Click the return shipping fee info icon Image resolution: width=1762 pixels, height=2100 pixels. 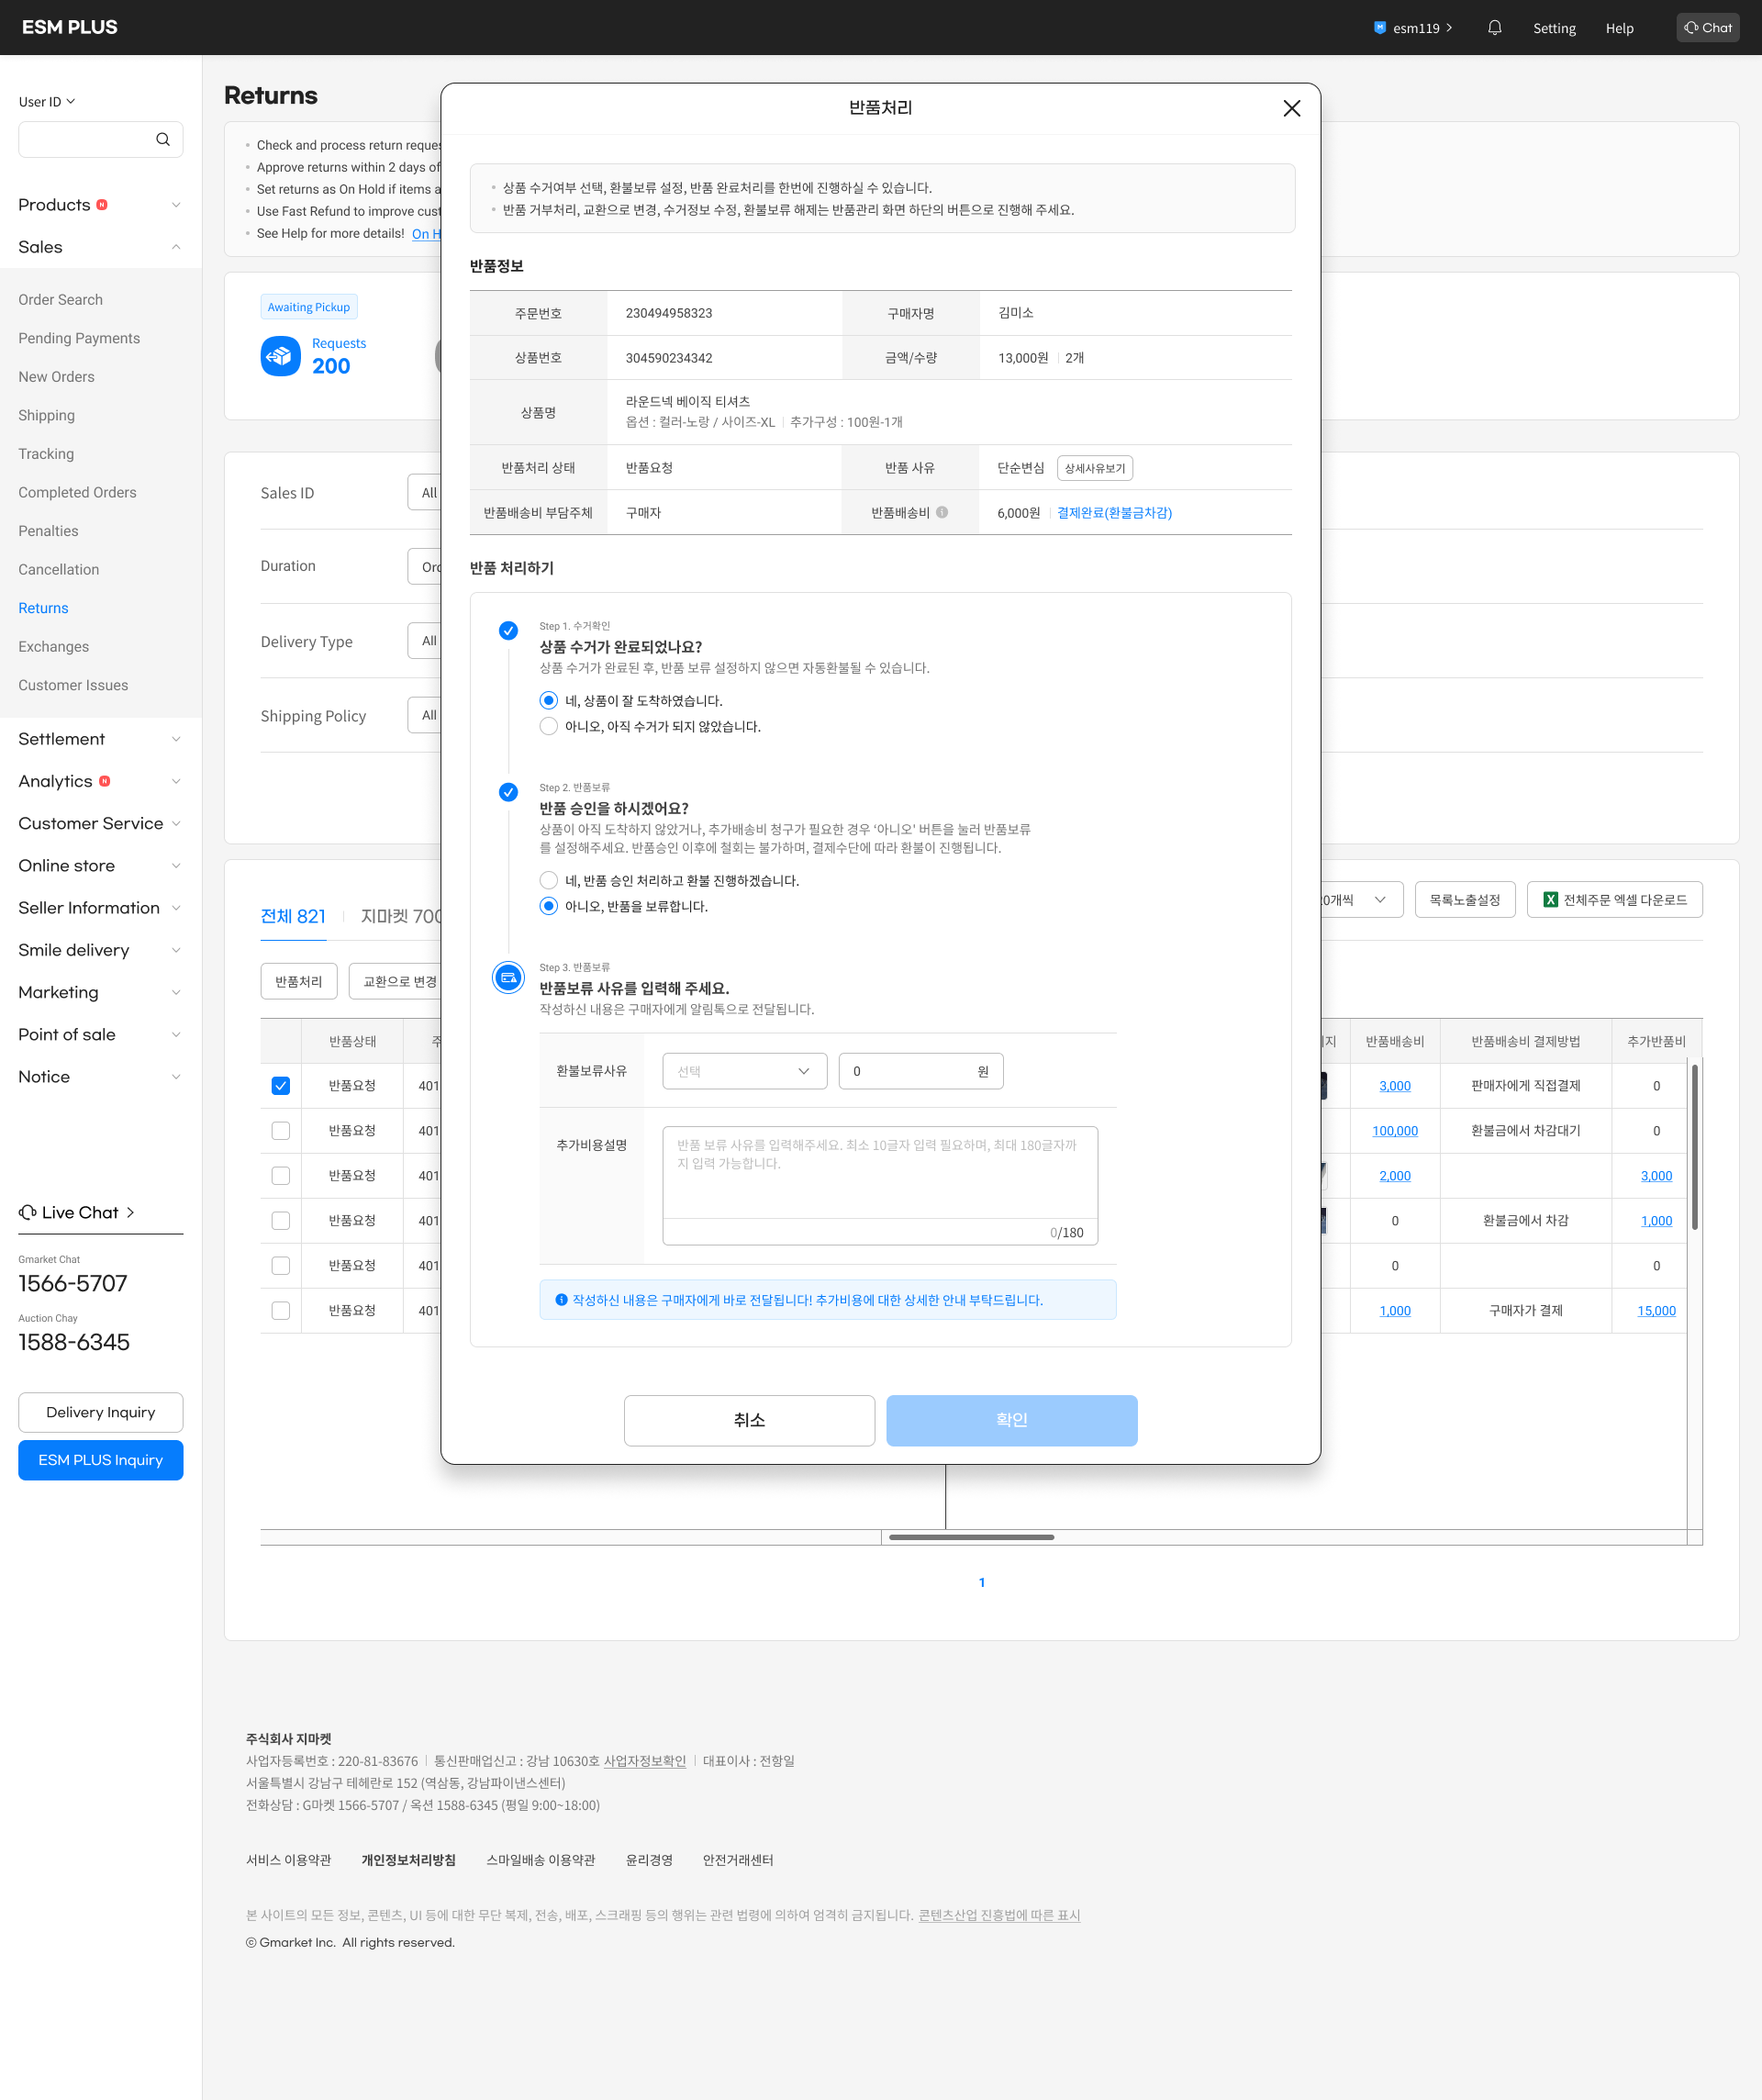coord(942,513)
